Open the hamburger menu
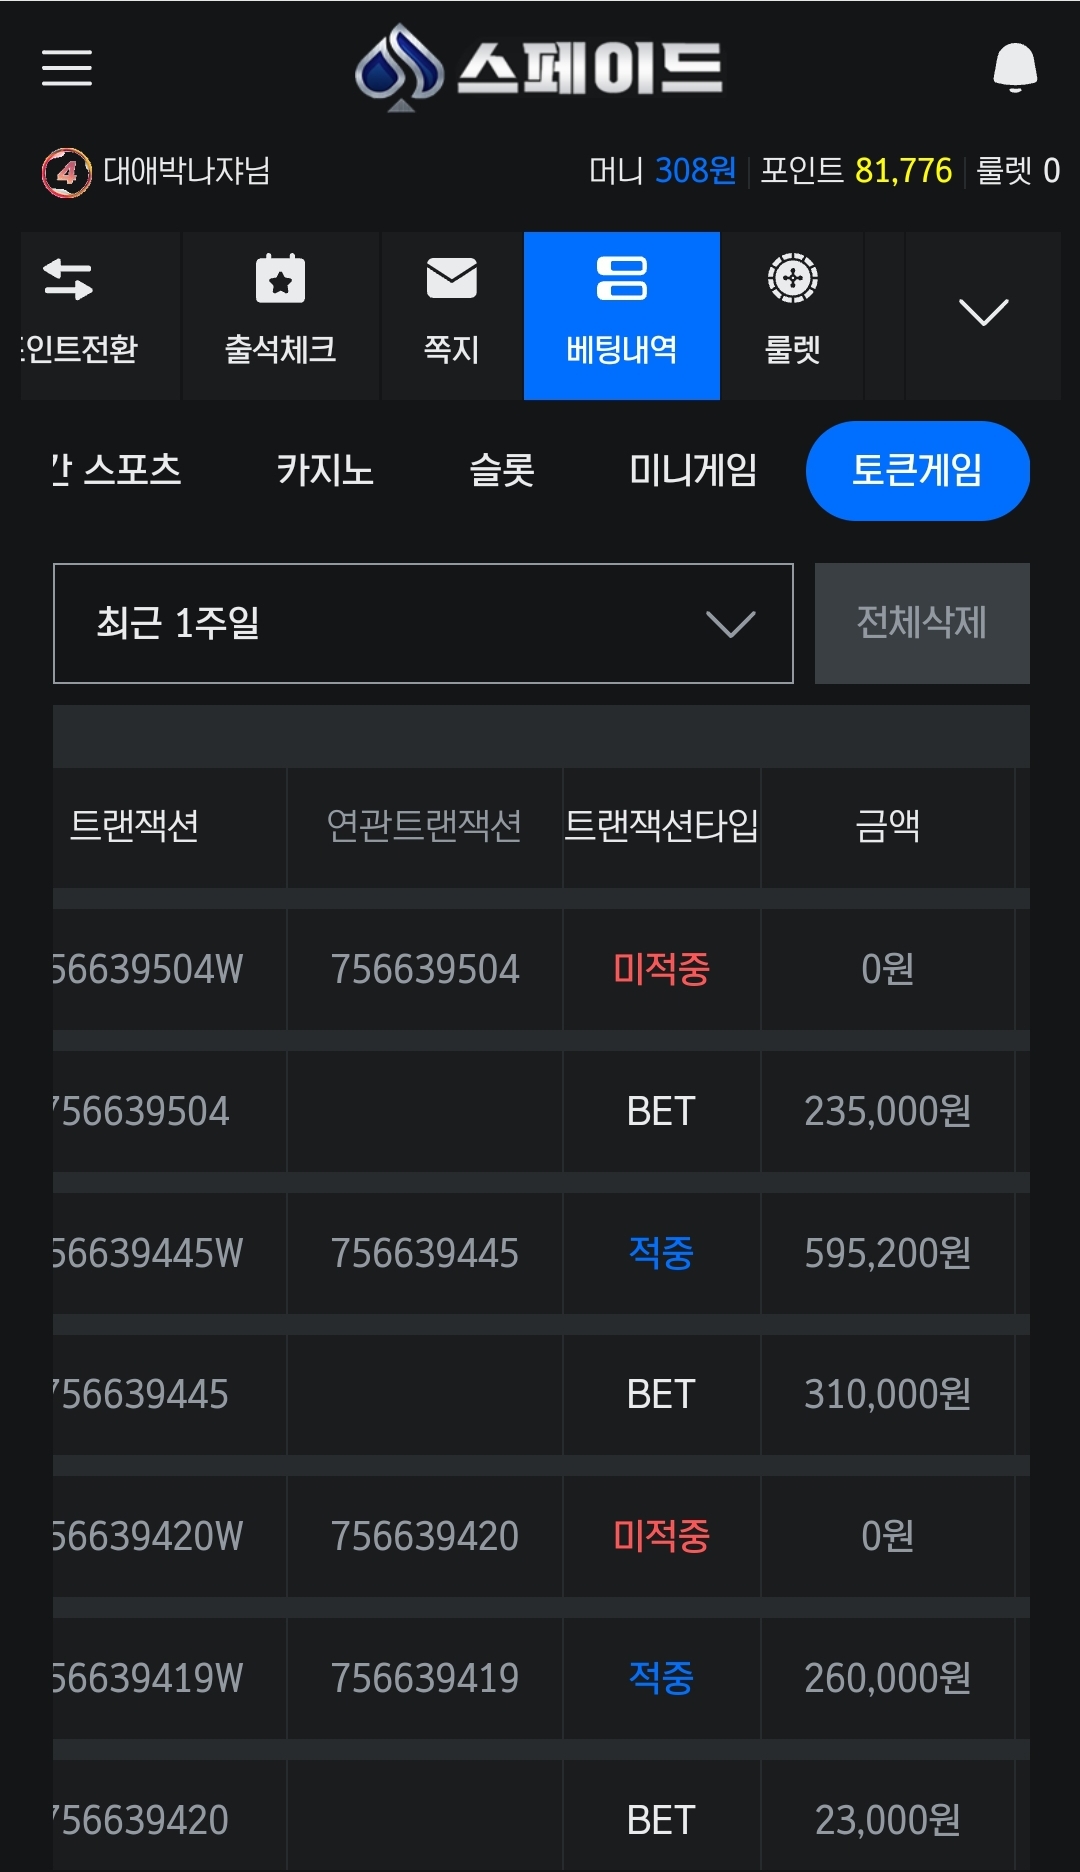 point(66,68)
